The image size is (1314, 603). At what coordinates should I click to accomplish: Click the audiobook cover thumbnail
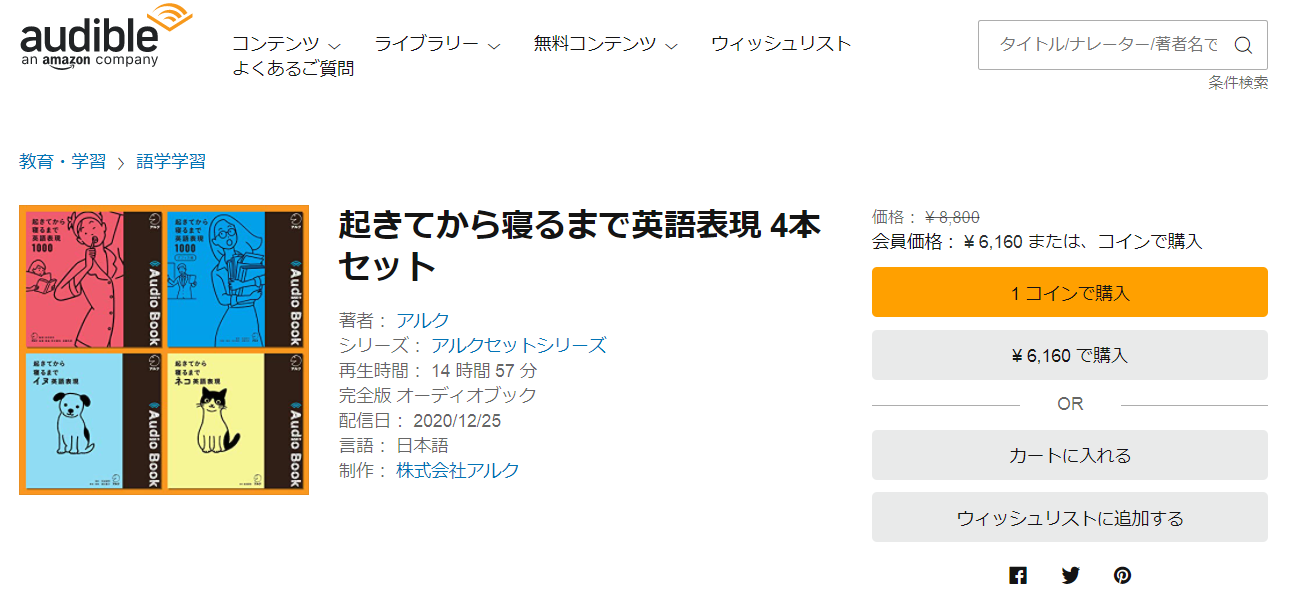[164, 350]
